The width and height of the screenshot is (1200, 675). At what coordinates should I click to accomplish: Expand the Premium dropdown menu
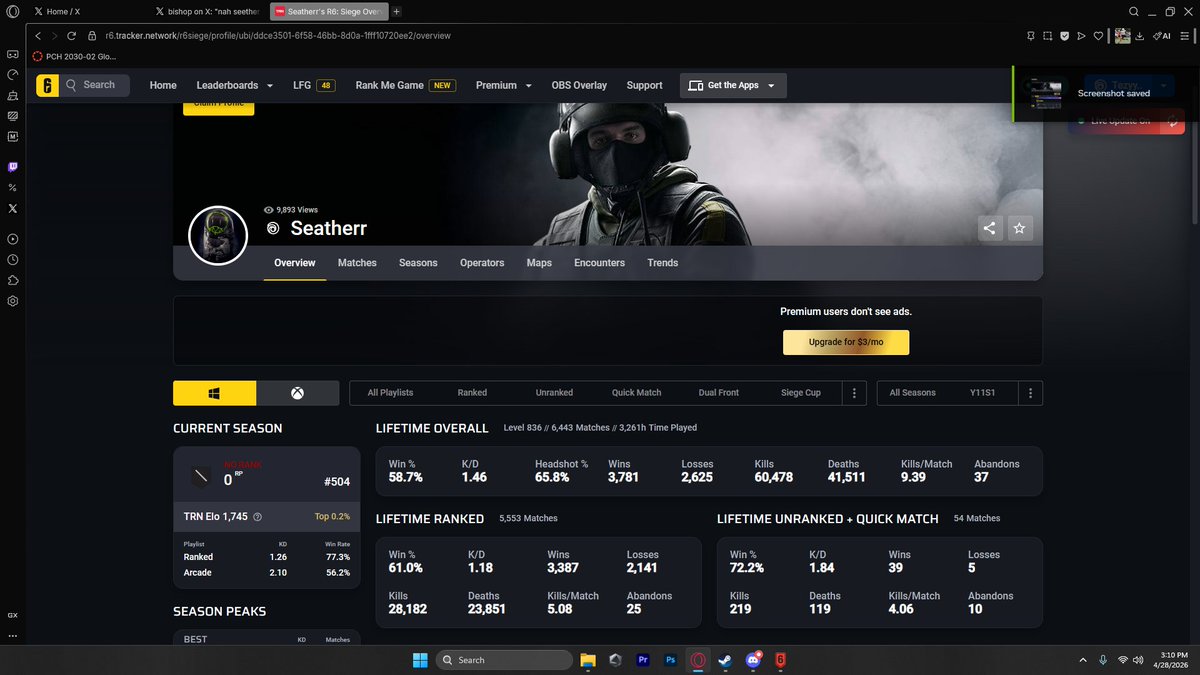click(x=503, y=85)
